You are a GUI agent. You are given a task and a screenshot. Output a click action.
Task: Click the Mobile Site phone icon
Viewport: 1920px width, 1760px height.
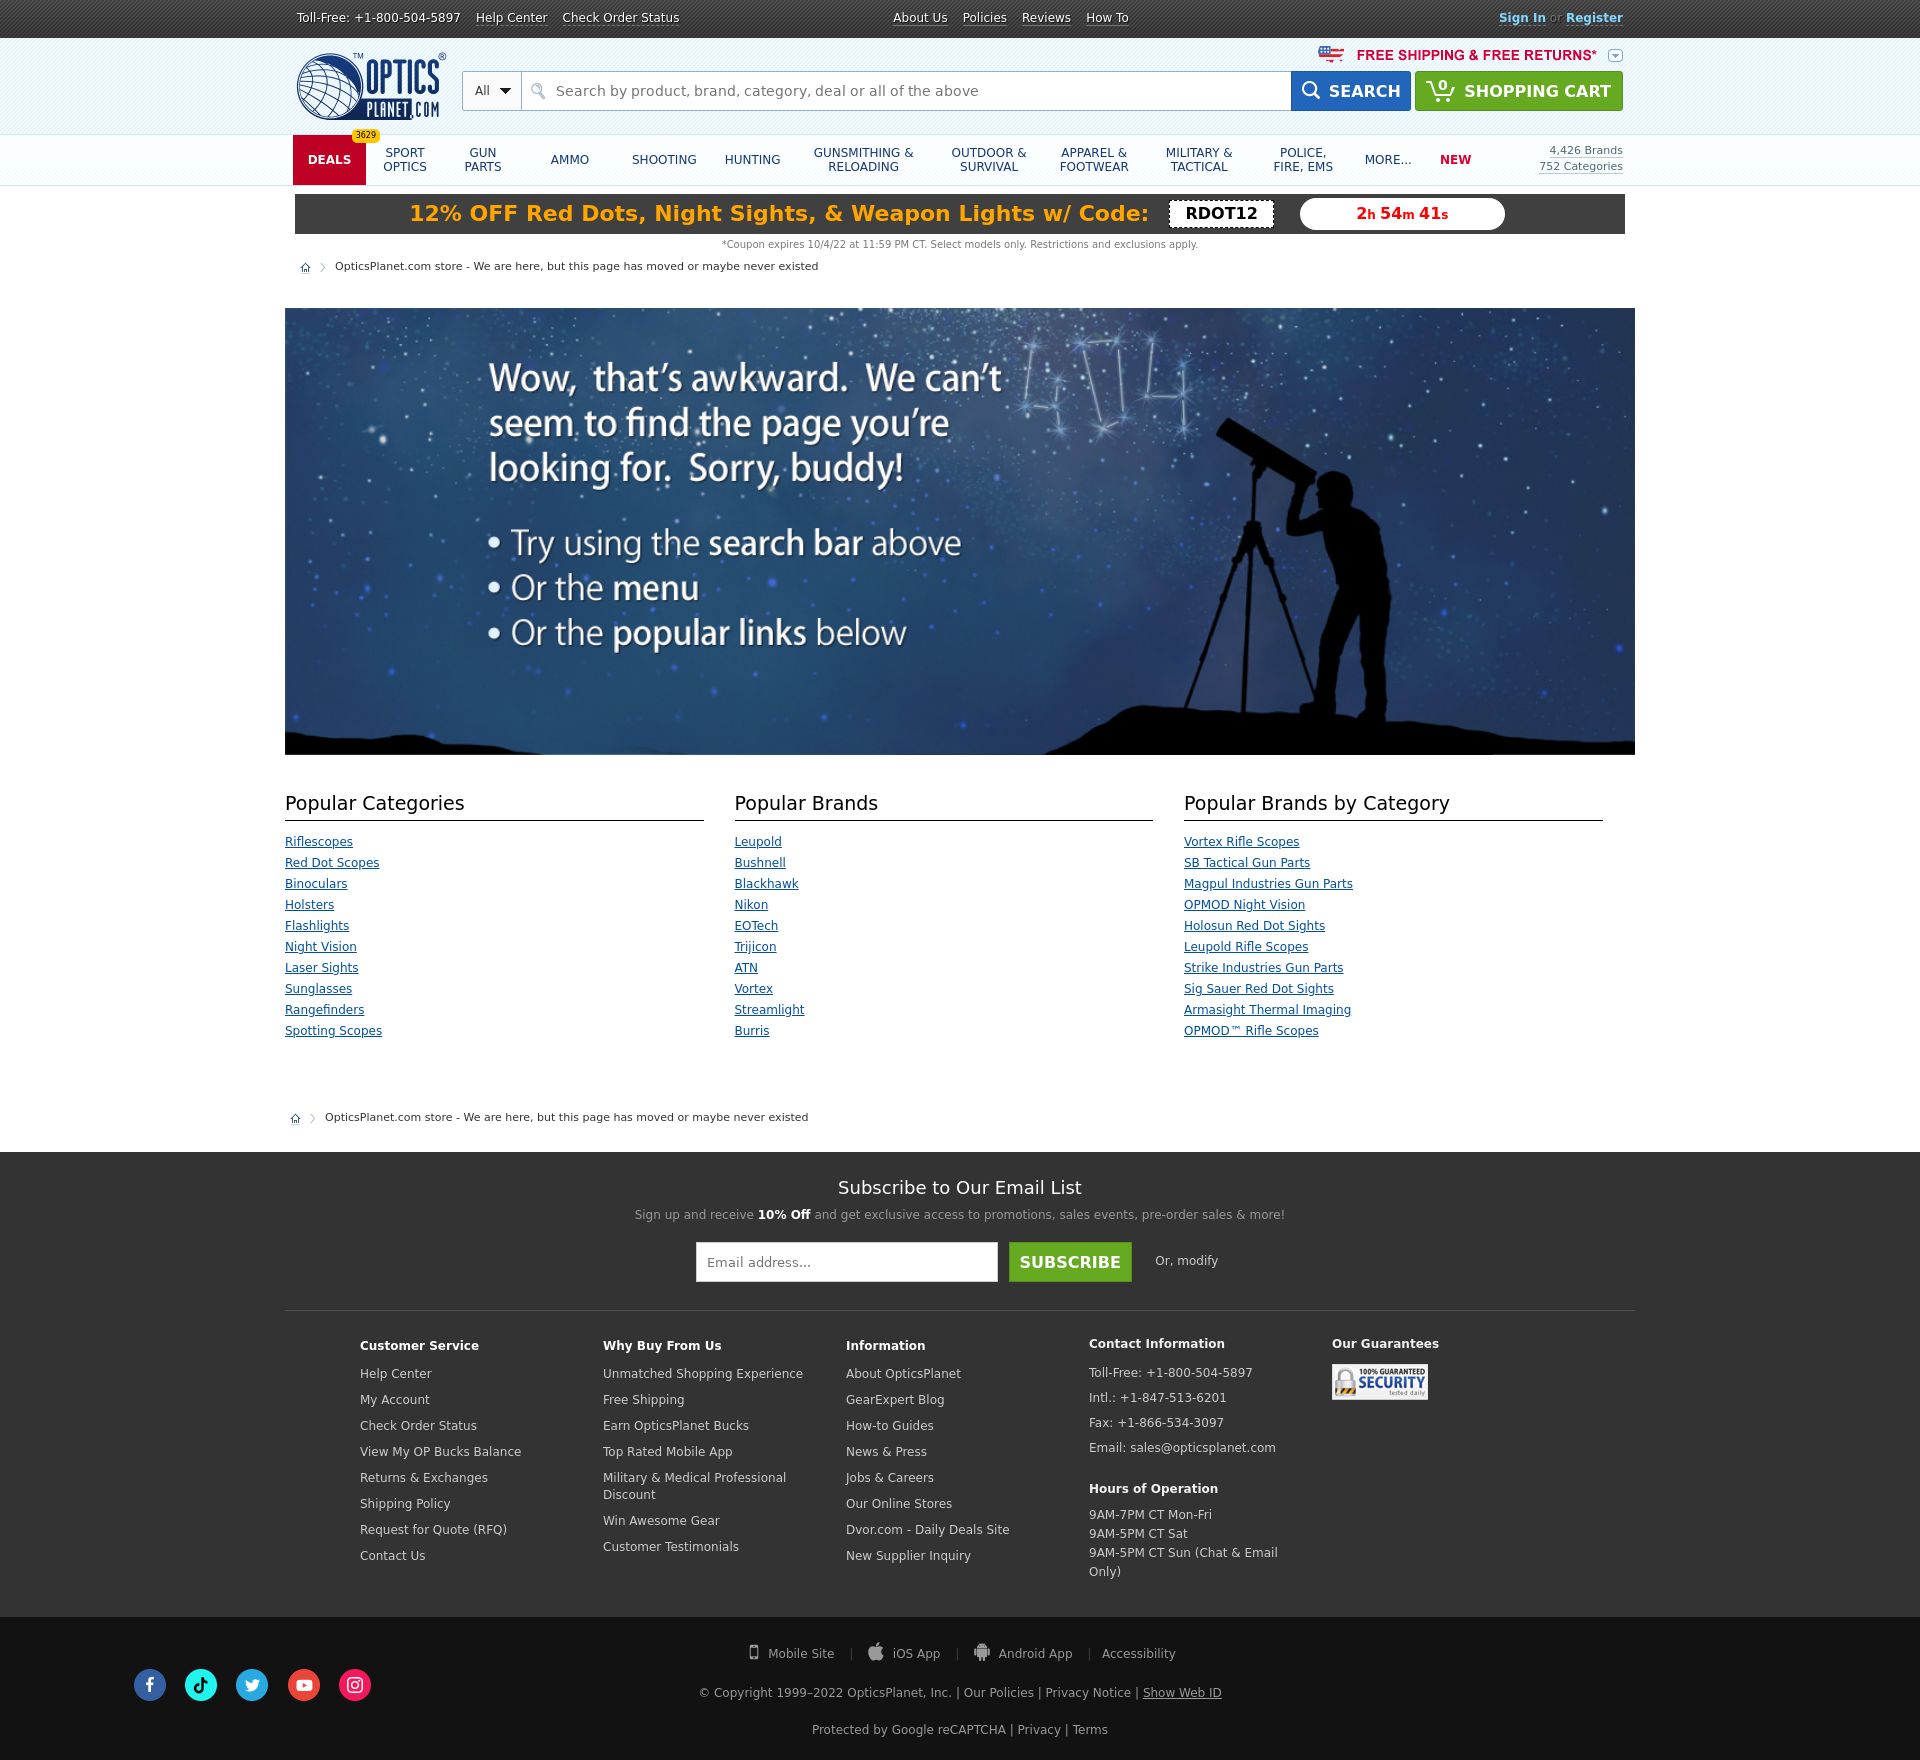pyautogui.click(x=754, y=1652)
